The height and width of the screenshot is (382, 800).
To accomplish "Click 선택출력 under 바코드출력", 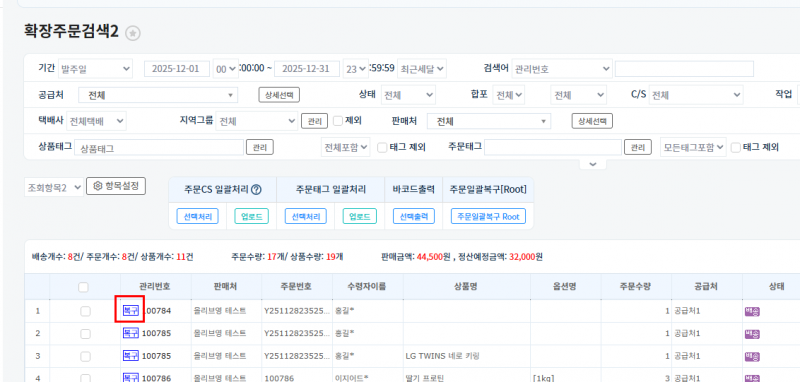I will pos(414,216).
